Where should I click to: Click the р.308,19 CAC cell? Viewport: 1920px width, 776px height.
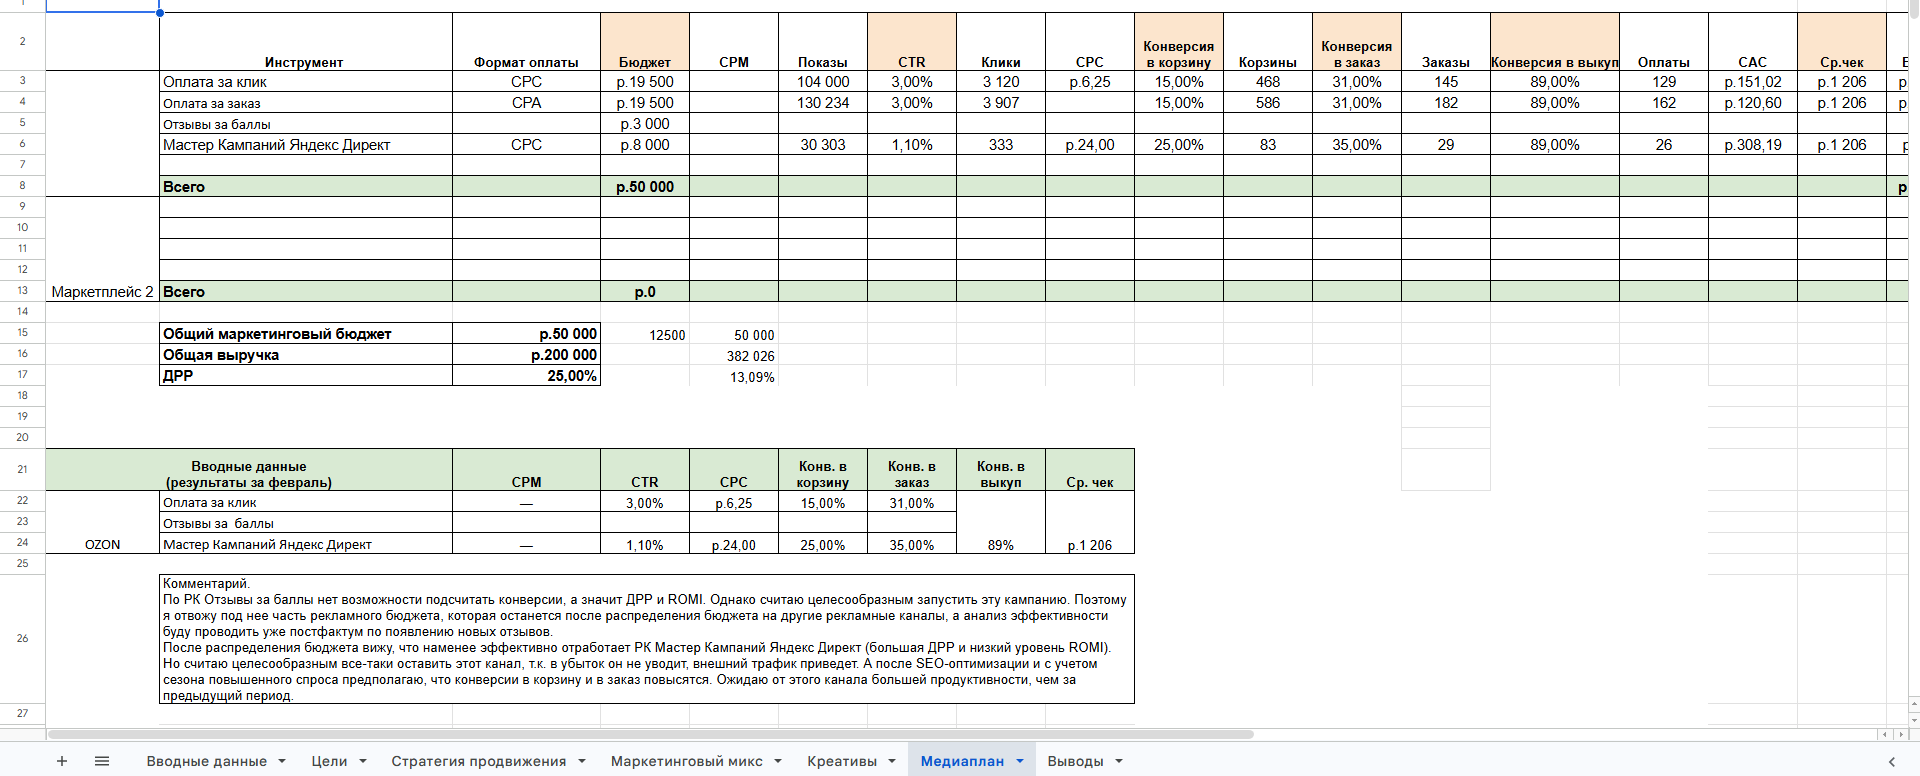[1753, 145]
